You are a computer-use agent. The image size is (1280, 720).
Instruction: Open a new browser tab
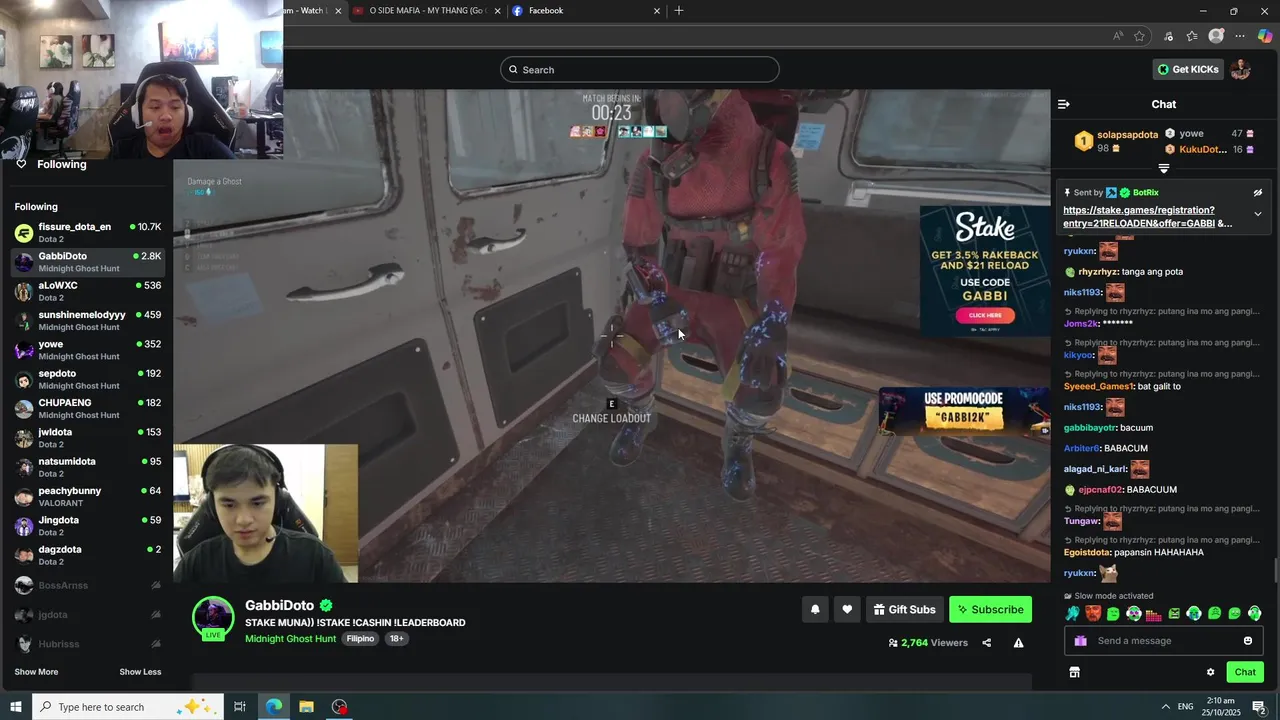(x=679, y=11)
